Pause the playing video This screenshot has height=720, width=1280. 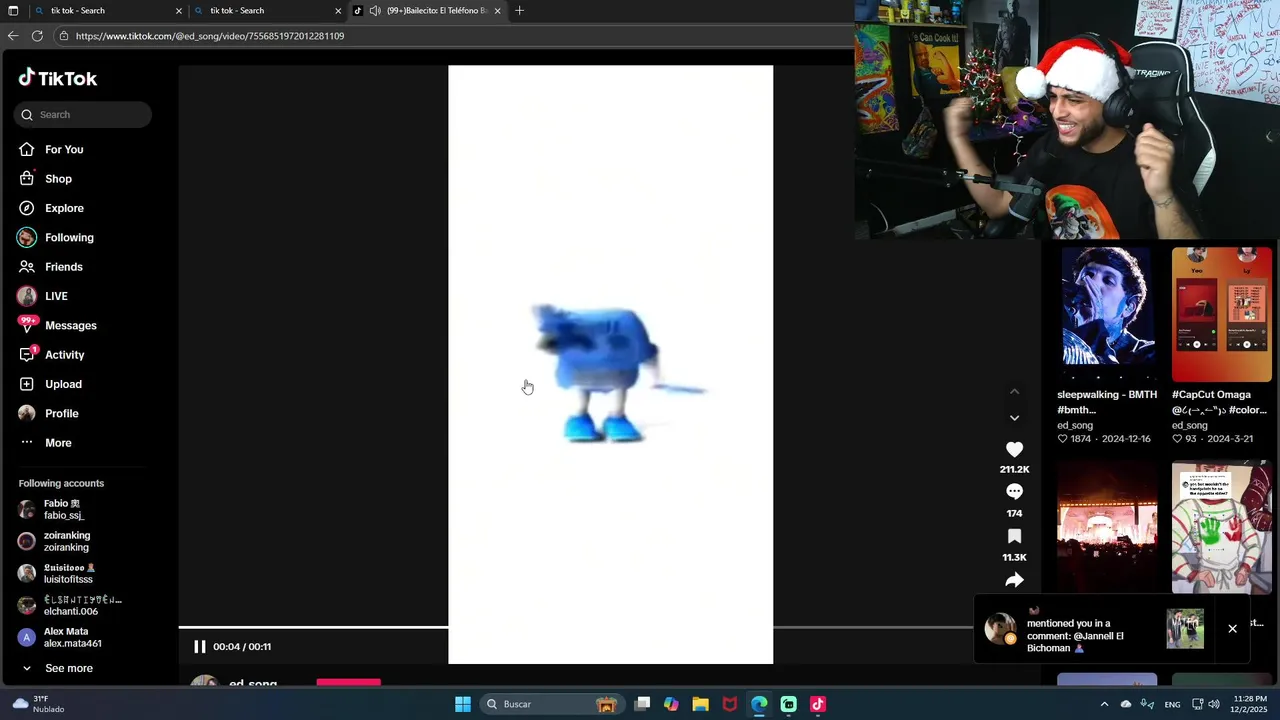[x=199, y=647]
